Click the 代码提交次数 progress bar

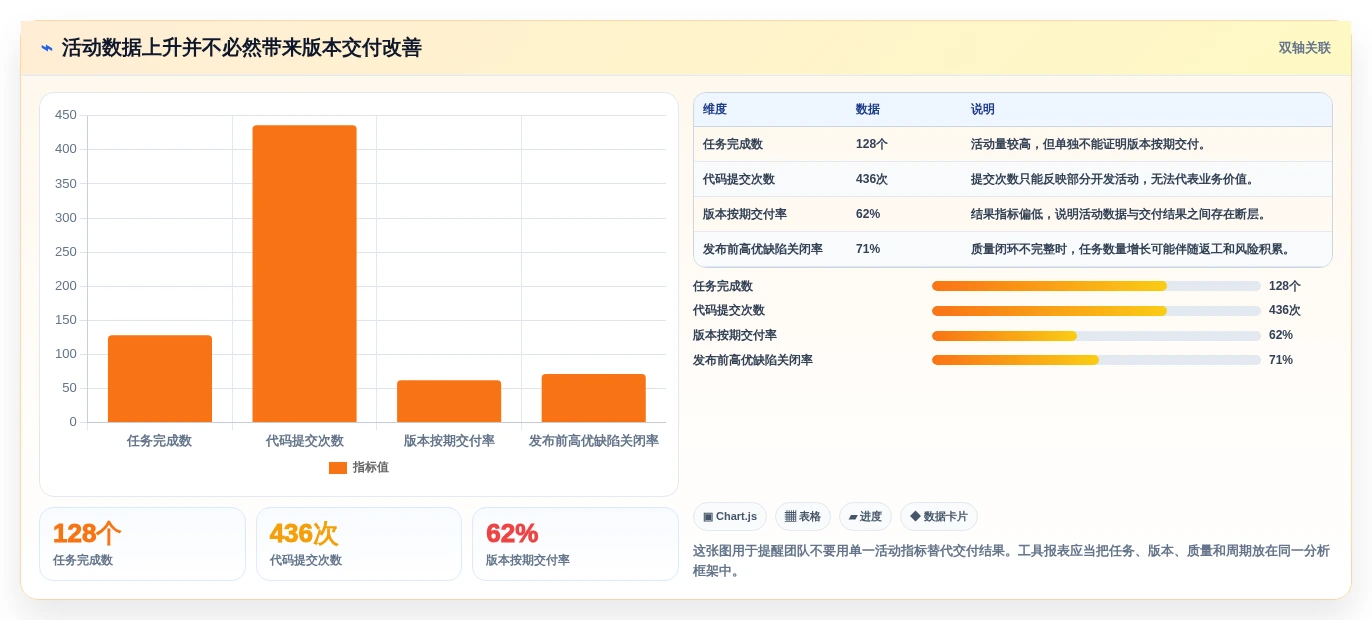1096,311
